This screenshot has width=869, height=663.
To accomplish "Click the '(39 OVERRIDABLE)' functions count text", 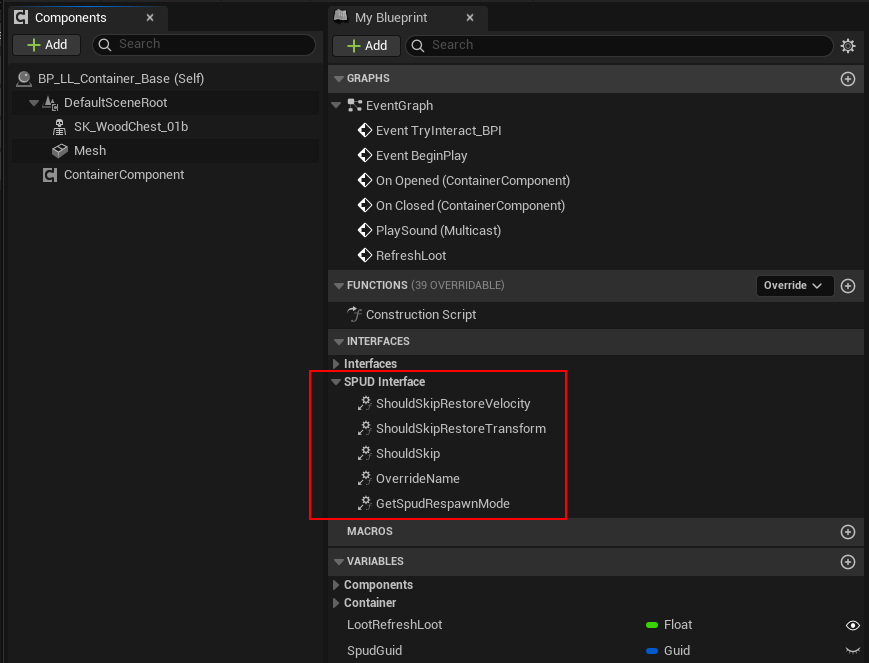I will click(x=458, y=285).
